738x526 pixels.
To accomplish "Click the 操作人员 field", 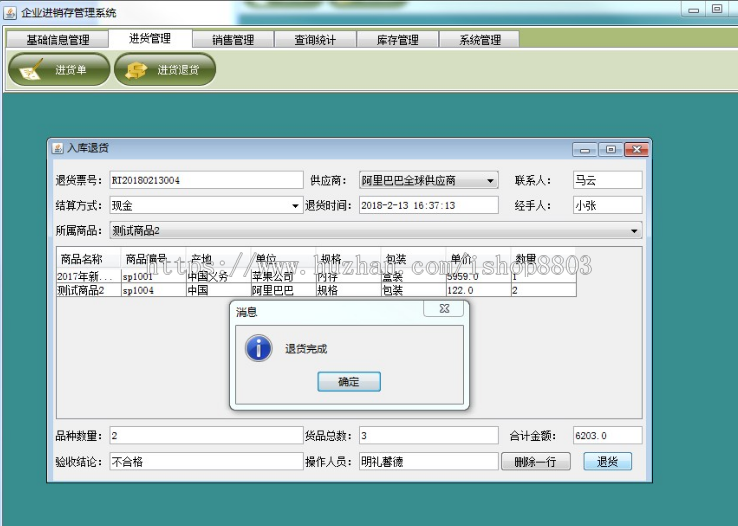I will point(428,462).
